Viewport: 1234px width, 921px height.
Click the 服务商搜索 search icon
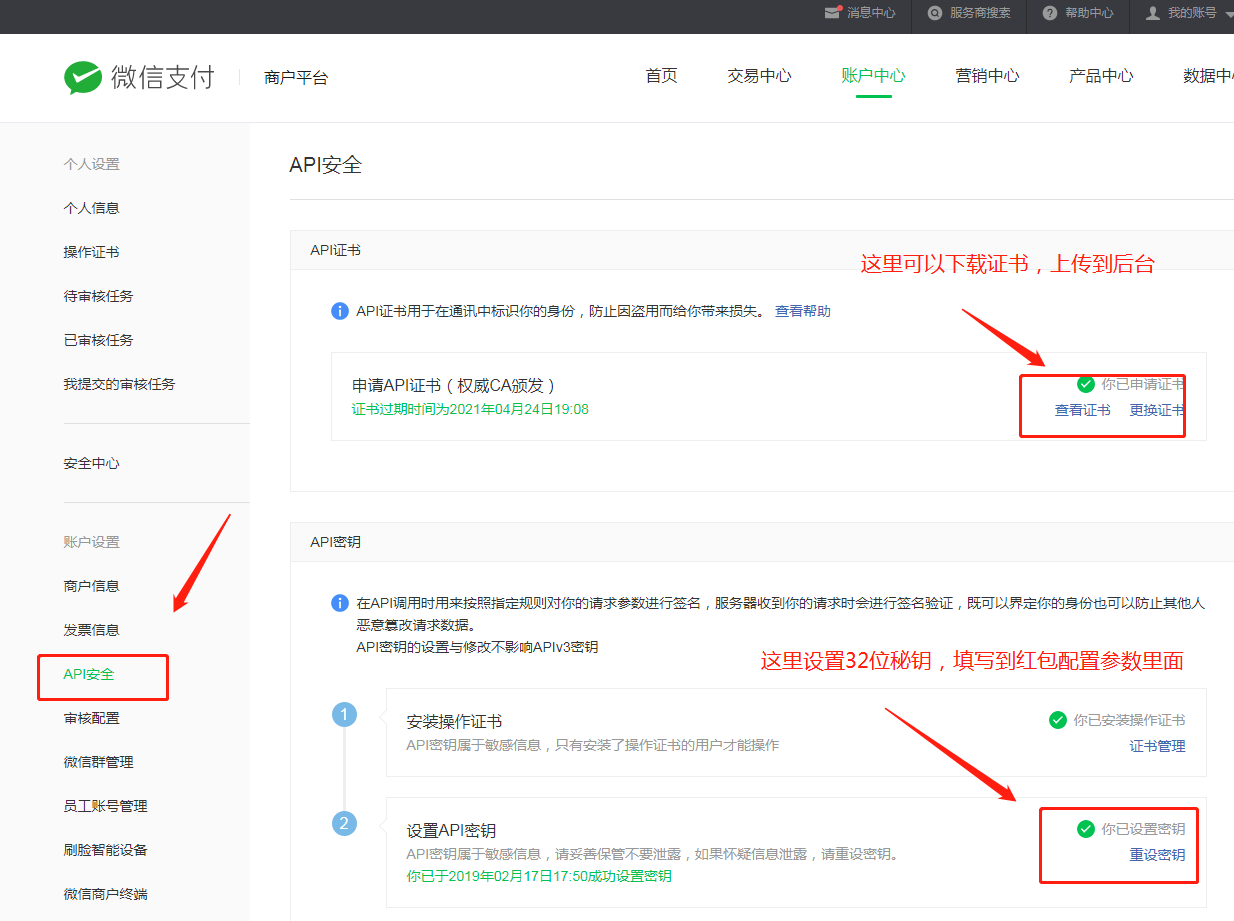tap(935, 13)
